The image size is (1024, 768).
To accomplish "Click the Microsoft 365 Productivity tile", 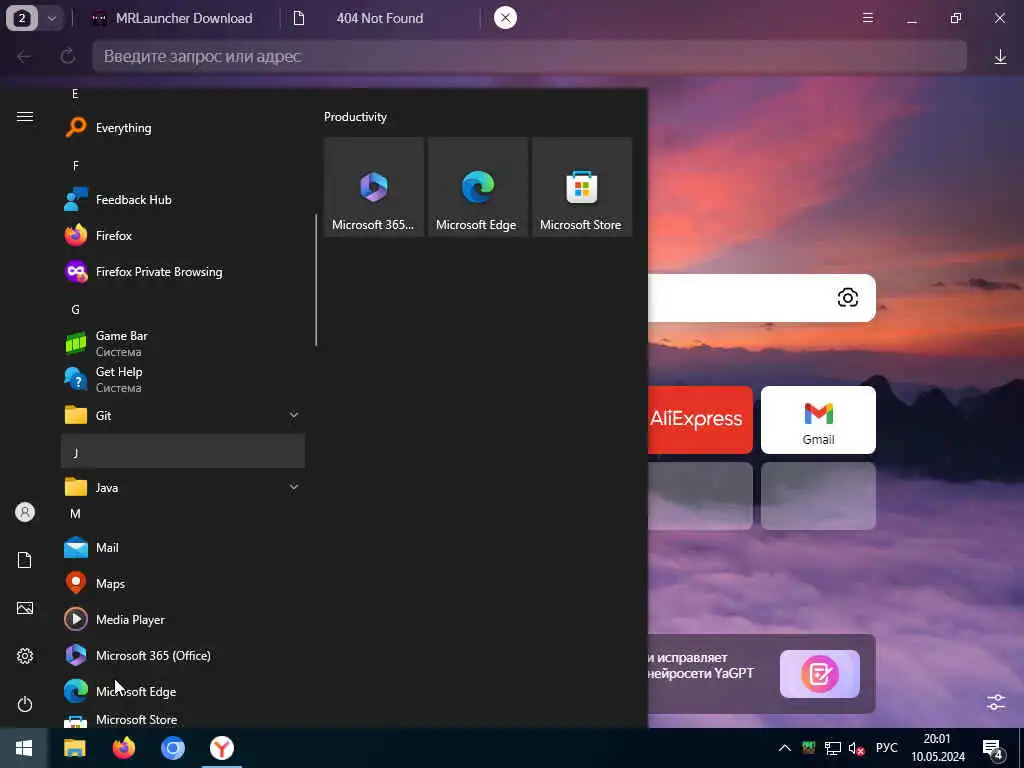I will [x=374, y=187].
